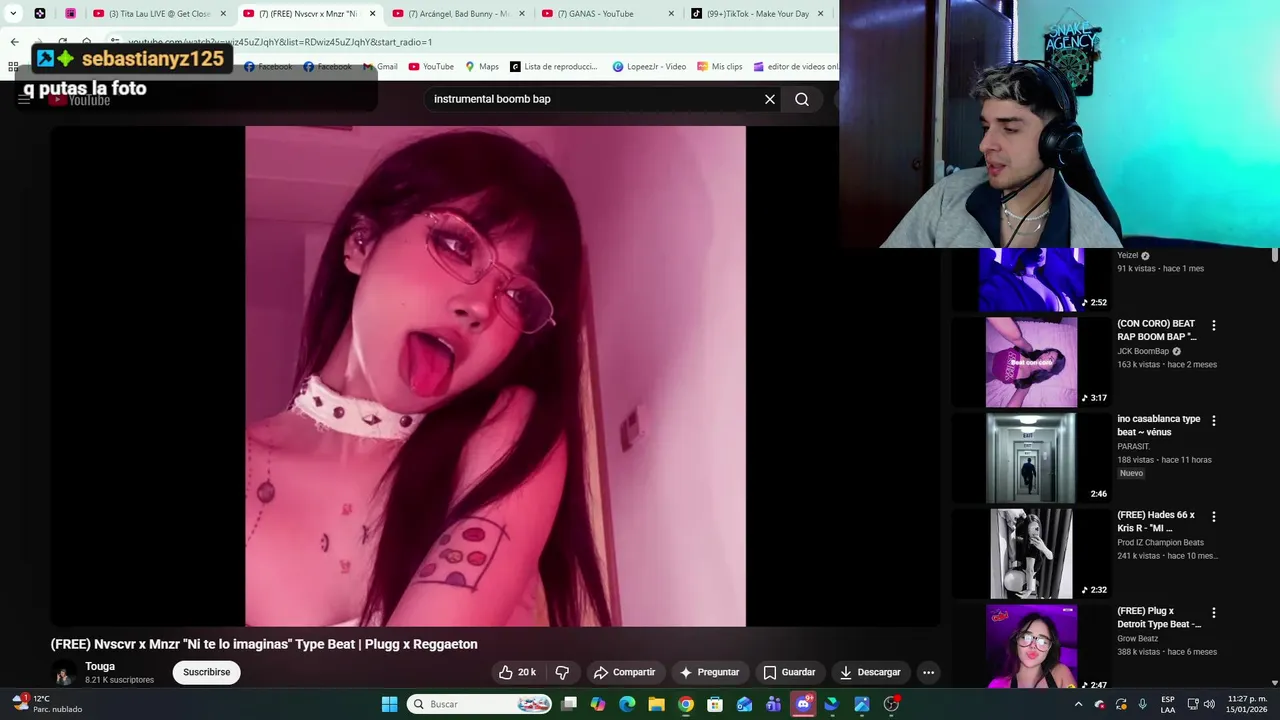
Task: Open Microsoft Edge from the taskbar
Action: tap(627, 704)
